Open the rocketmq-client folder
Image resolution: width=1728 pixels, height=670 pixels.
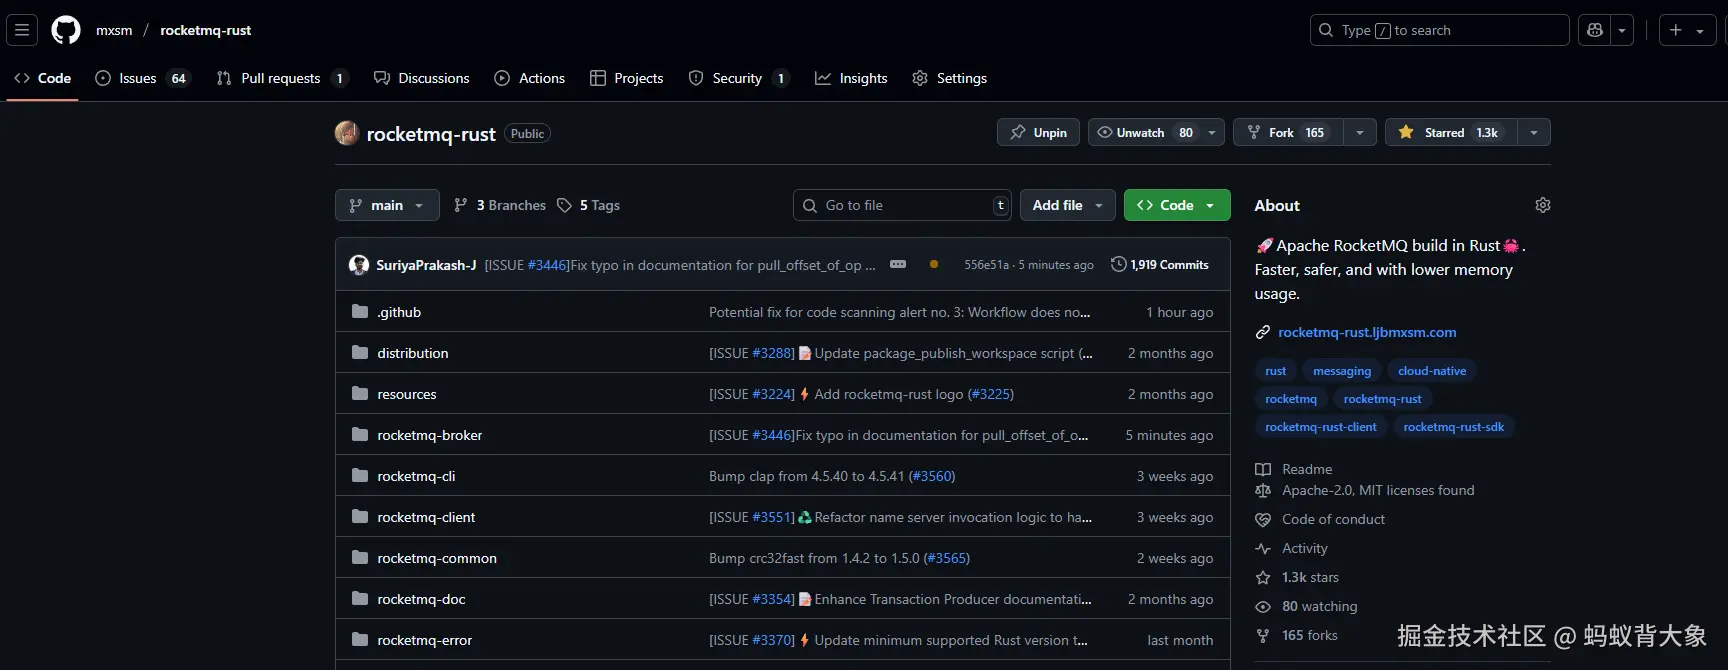426,517
